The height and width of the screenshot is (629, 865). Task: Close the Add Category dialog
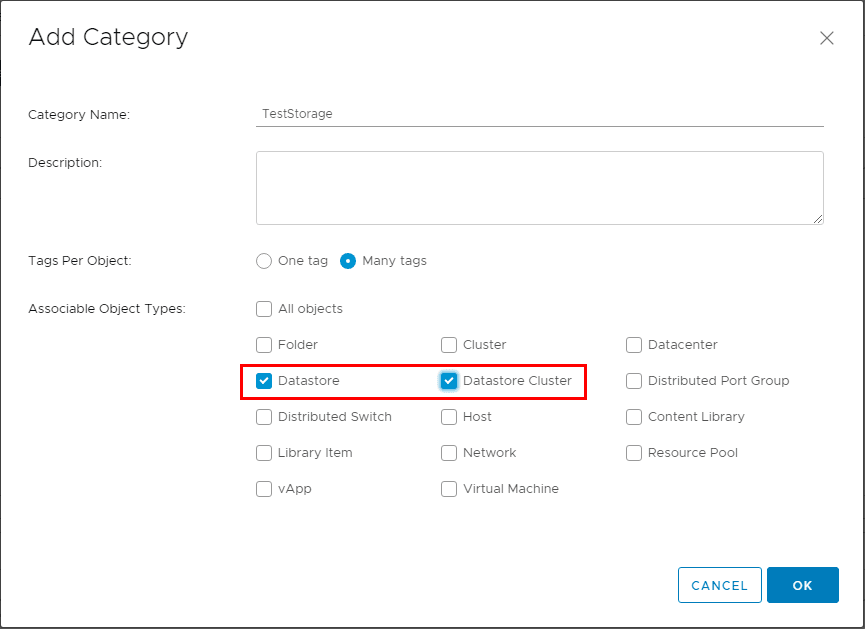coord(826,38)
